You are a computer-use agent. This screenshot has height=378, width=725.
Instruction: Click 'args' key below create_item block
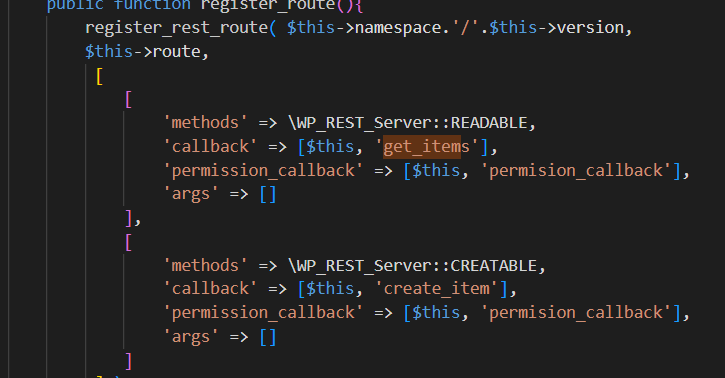pyautogui.click(x=191, y=337)
